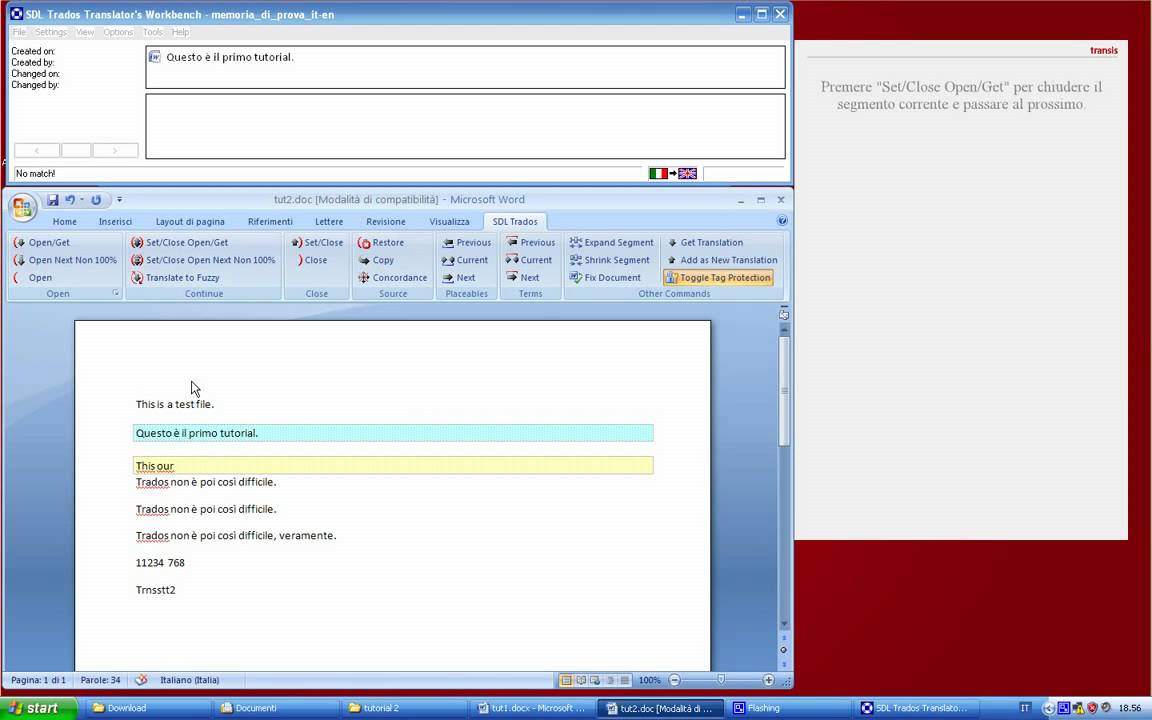This screenshot has height=720, width=1152.
Task: Open Word help icon
Action: 782,220
